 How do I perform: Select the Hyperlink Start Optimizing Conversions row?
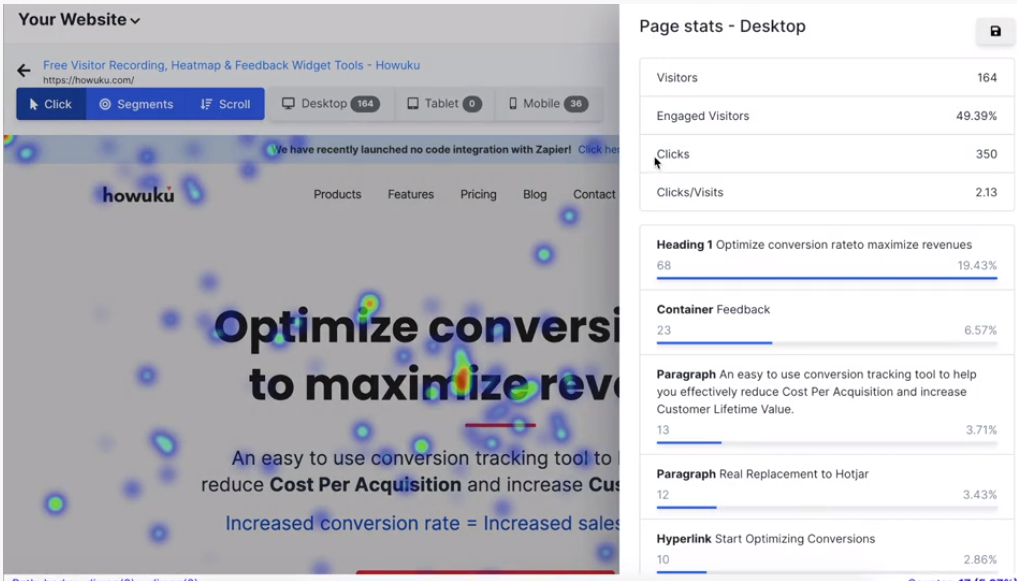tap(826, 548)
